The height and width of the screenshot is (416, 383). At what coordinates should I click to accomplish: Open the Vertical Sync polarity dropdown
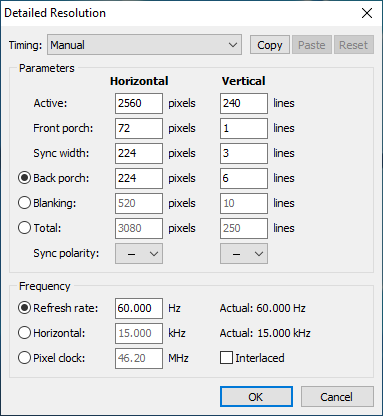click(x=244, y=254)
